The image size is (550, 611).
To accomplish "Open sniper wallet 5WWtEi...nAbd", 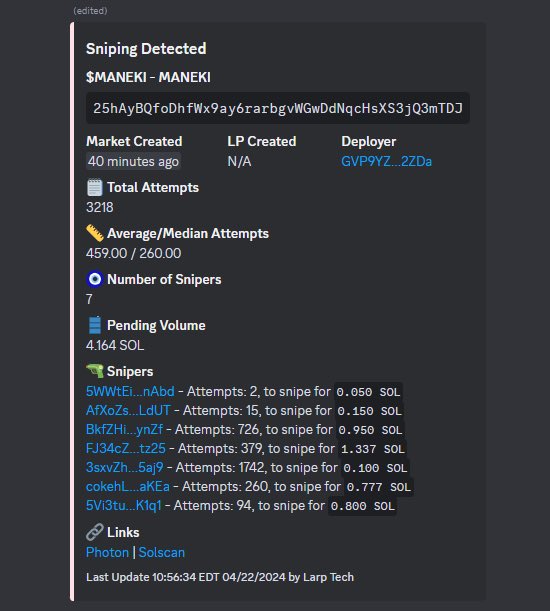I will click(130, 391).
